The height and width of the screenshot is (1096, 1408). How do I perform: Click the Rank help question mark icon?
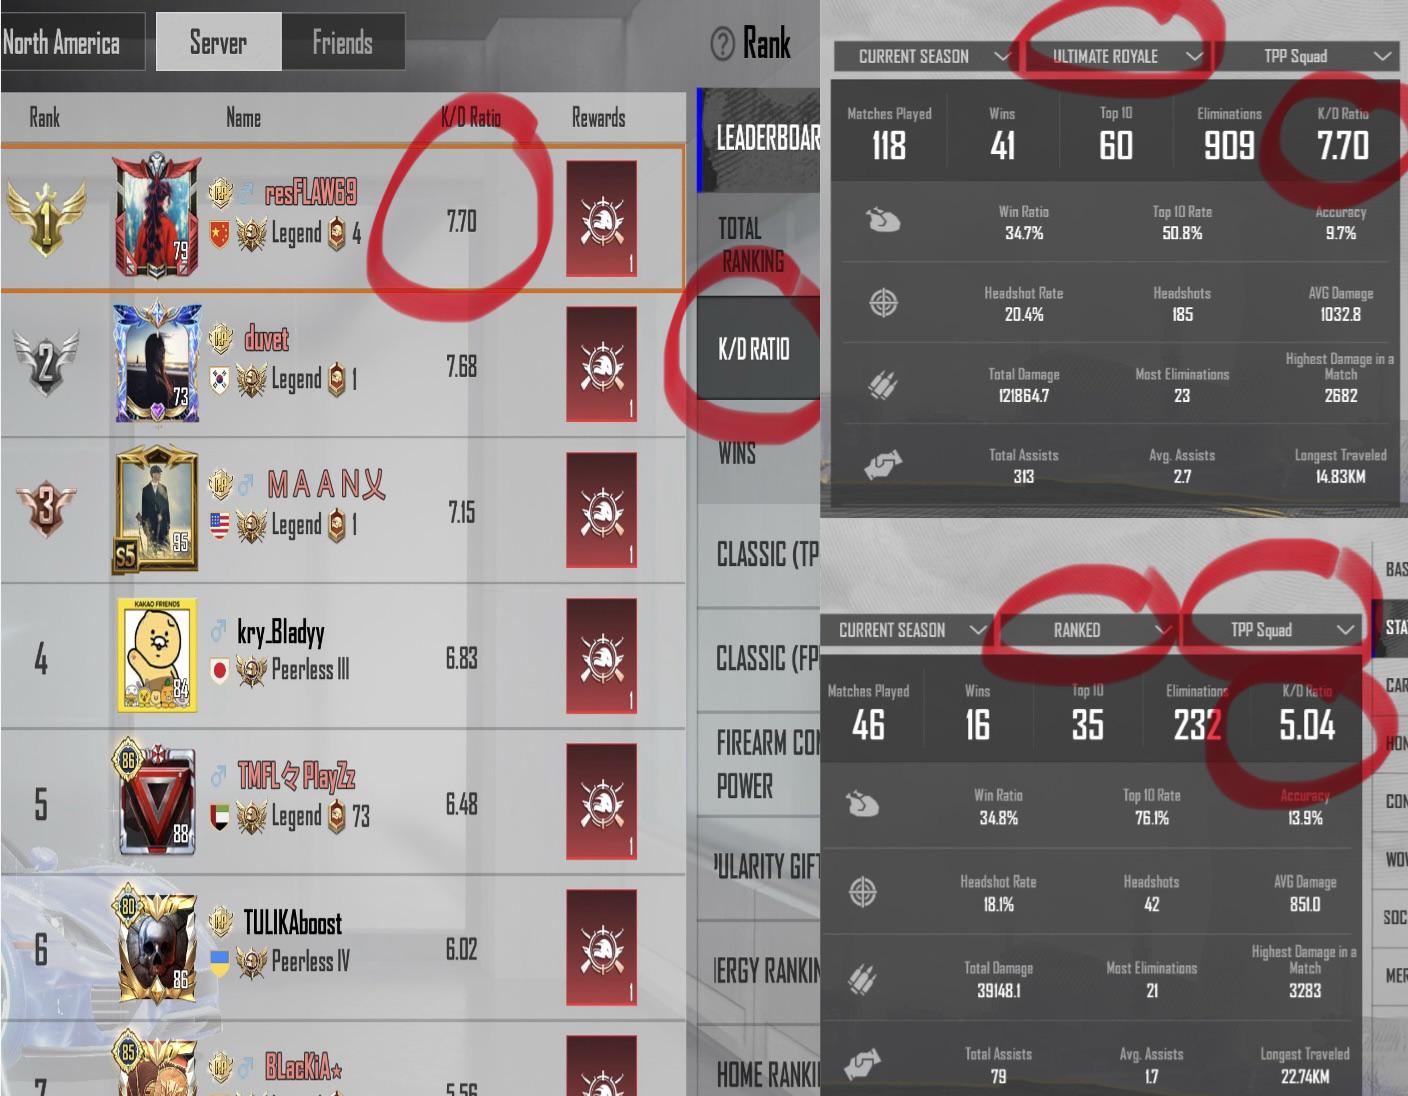[x=722, y=43]
